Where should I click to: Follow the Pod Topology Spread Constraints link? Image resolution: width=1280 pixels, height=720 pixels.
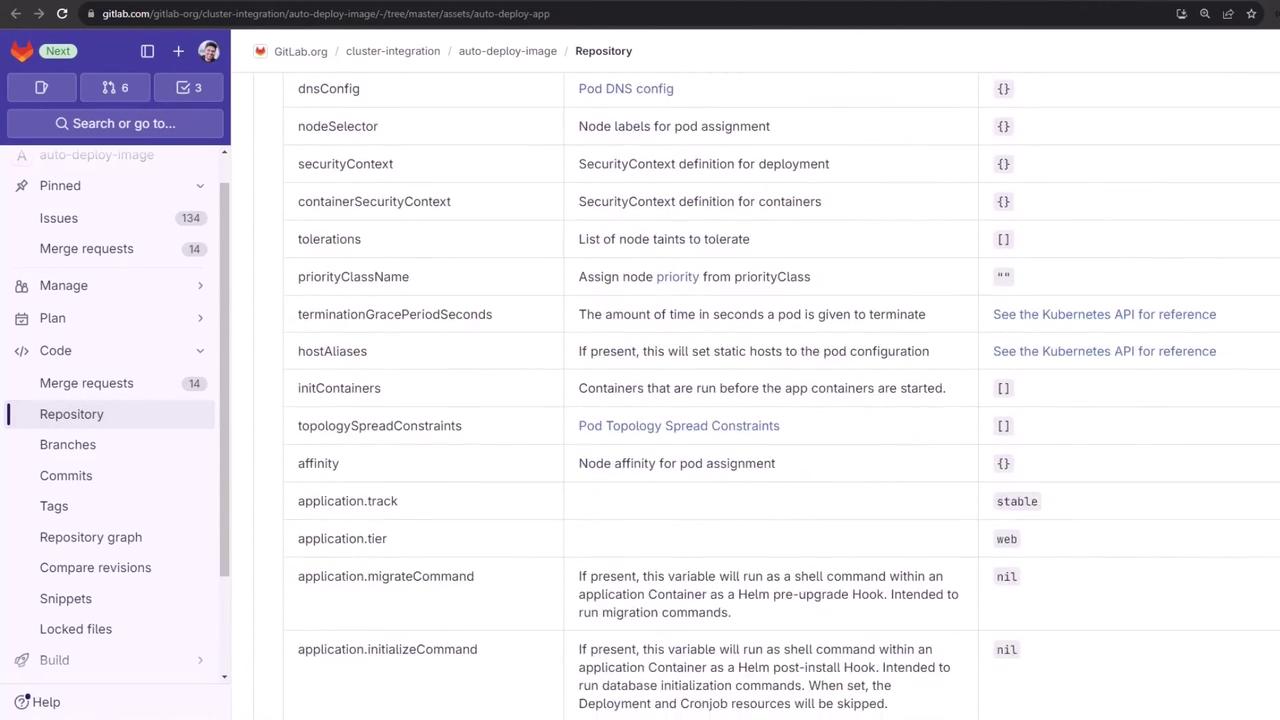[x=679, y=426]
